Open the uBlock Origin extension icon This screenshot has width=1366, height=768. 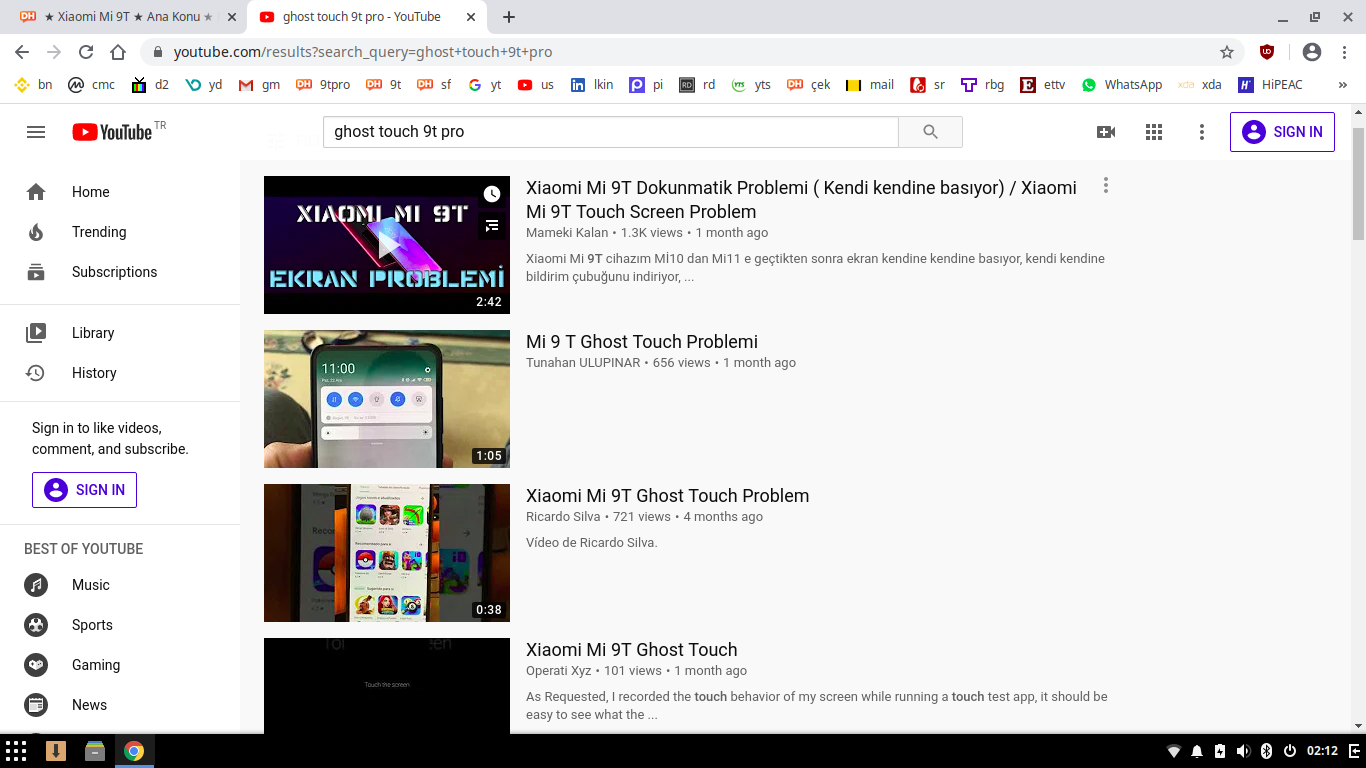click(x=1267, y=52)
